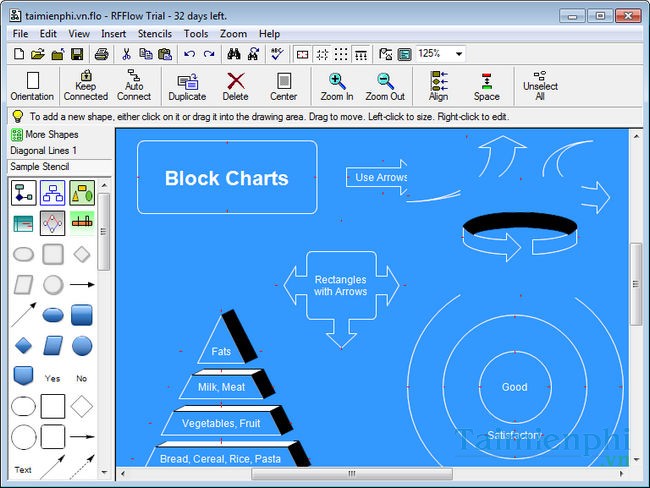Viewport: 650px width, 488px height.
Task: Click the Print icon in the toolbar
Action: (101, 54)
